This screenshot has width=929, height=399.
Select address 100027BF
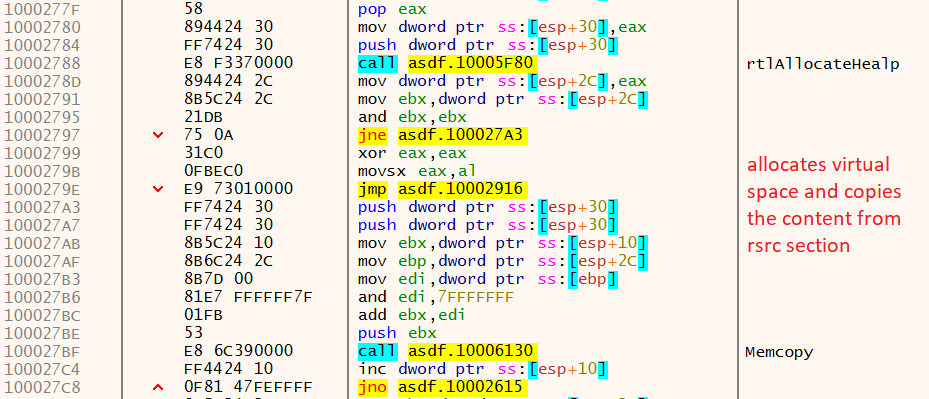pyautogui.click(x=42, y=351)
